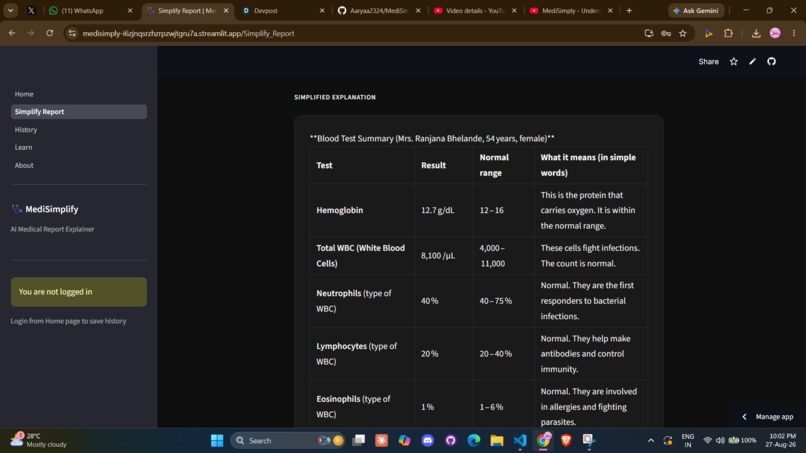806x453 pixels.
Task: Open Wi-Fi network settings in tray
Action: coord(707,441)
